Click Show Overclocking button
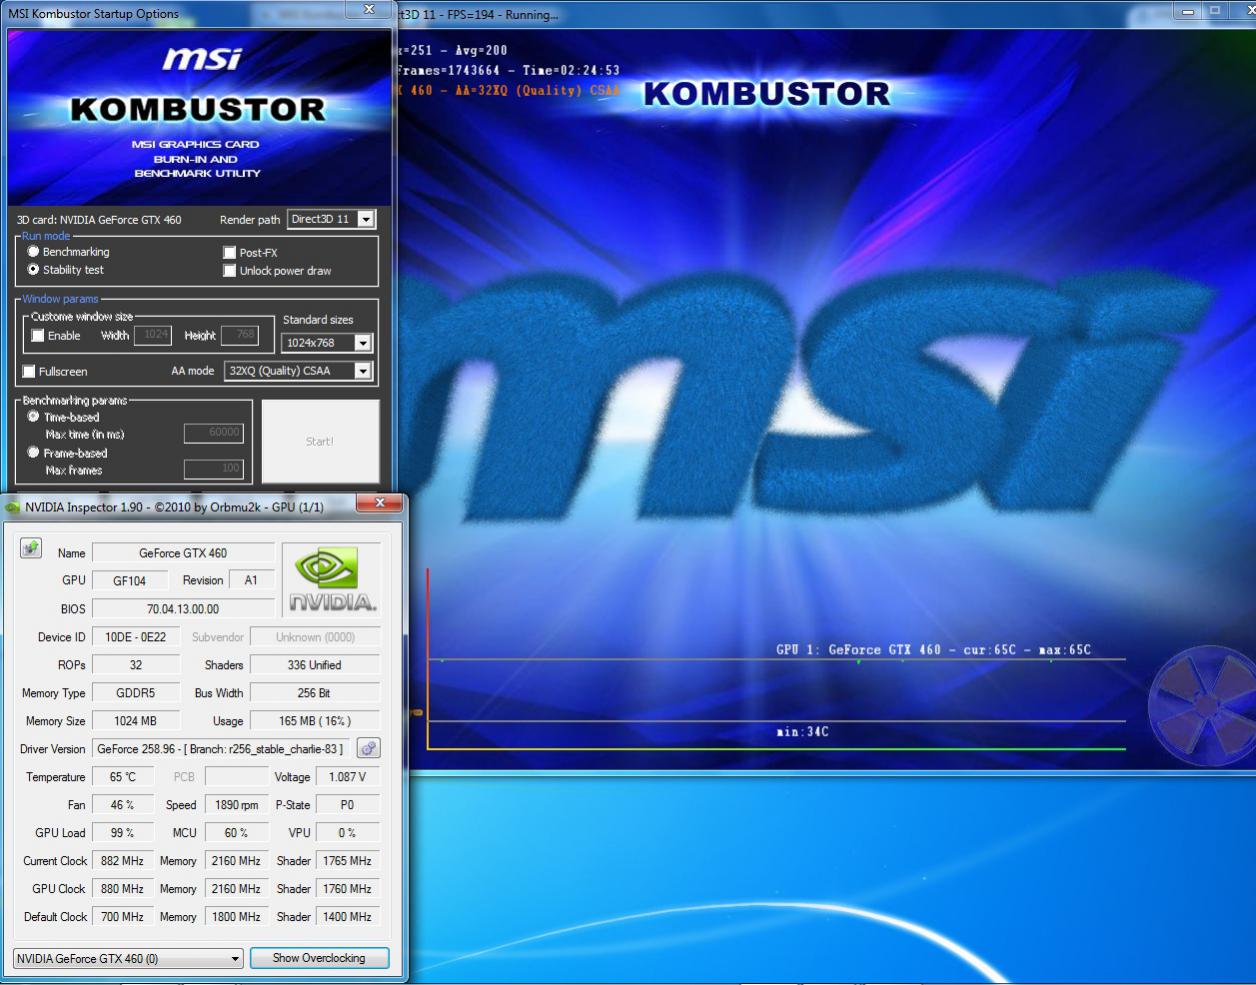Image resolution: width=1256 pixels, height=985 pixels. [x=319, y=958]
